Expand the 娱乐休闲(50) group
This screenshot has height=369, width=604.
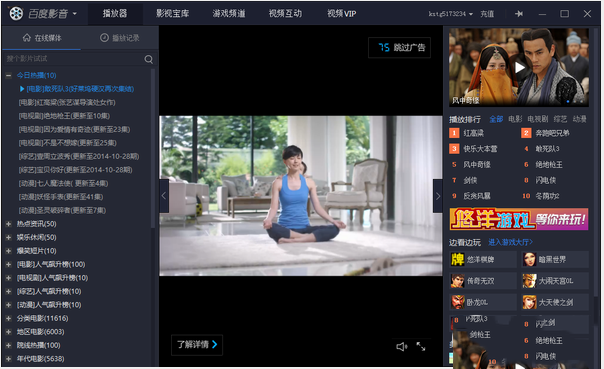(8, 237)
